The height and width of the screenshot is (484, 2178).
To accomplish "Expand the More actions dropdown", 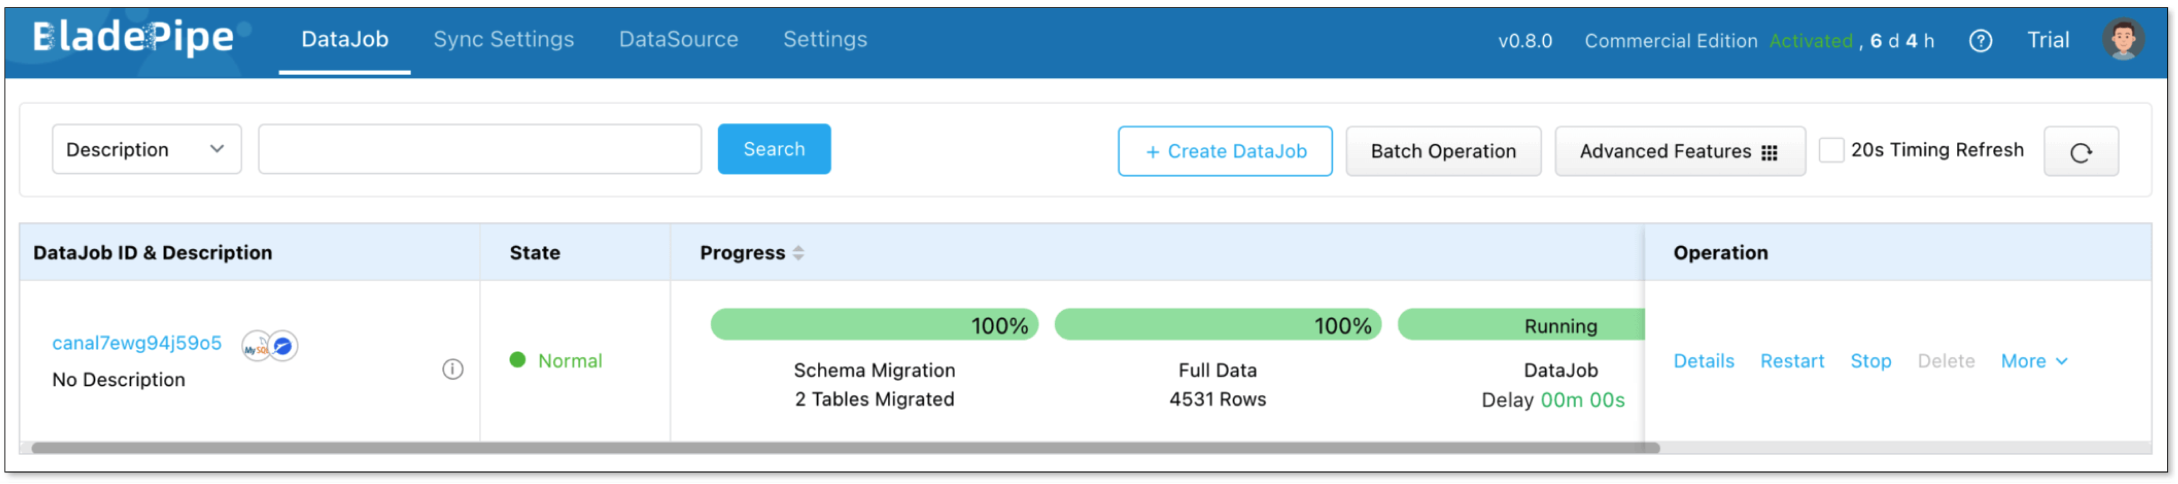I will click(x=2033, y=361).
